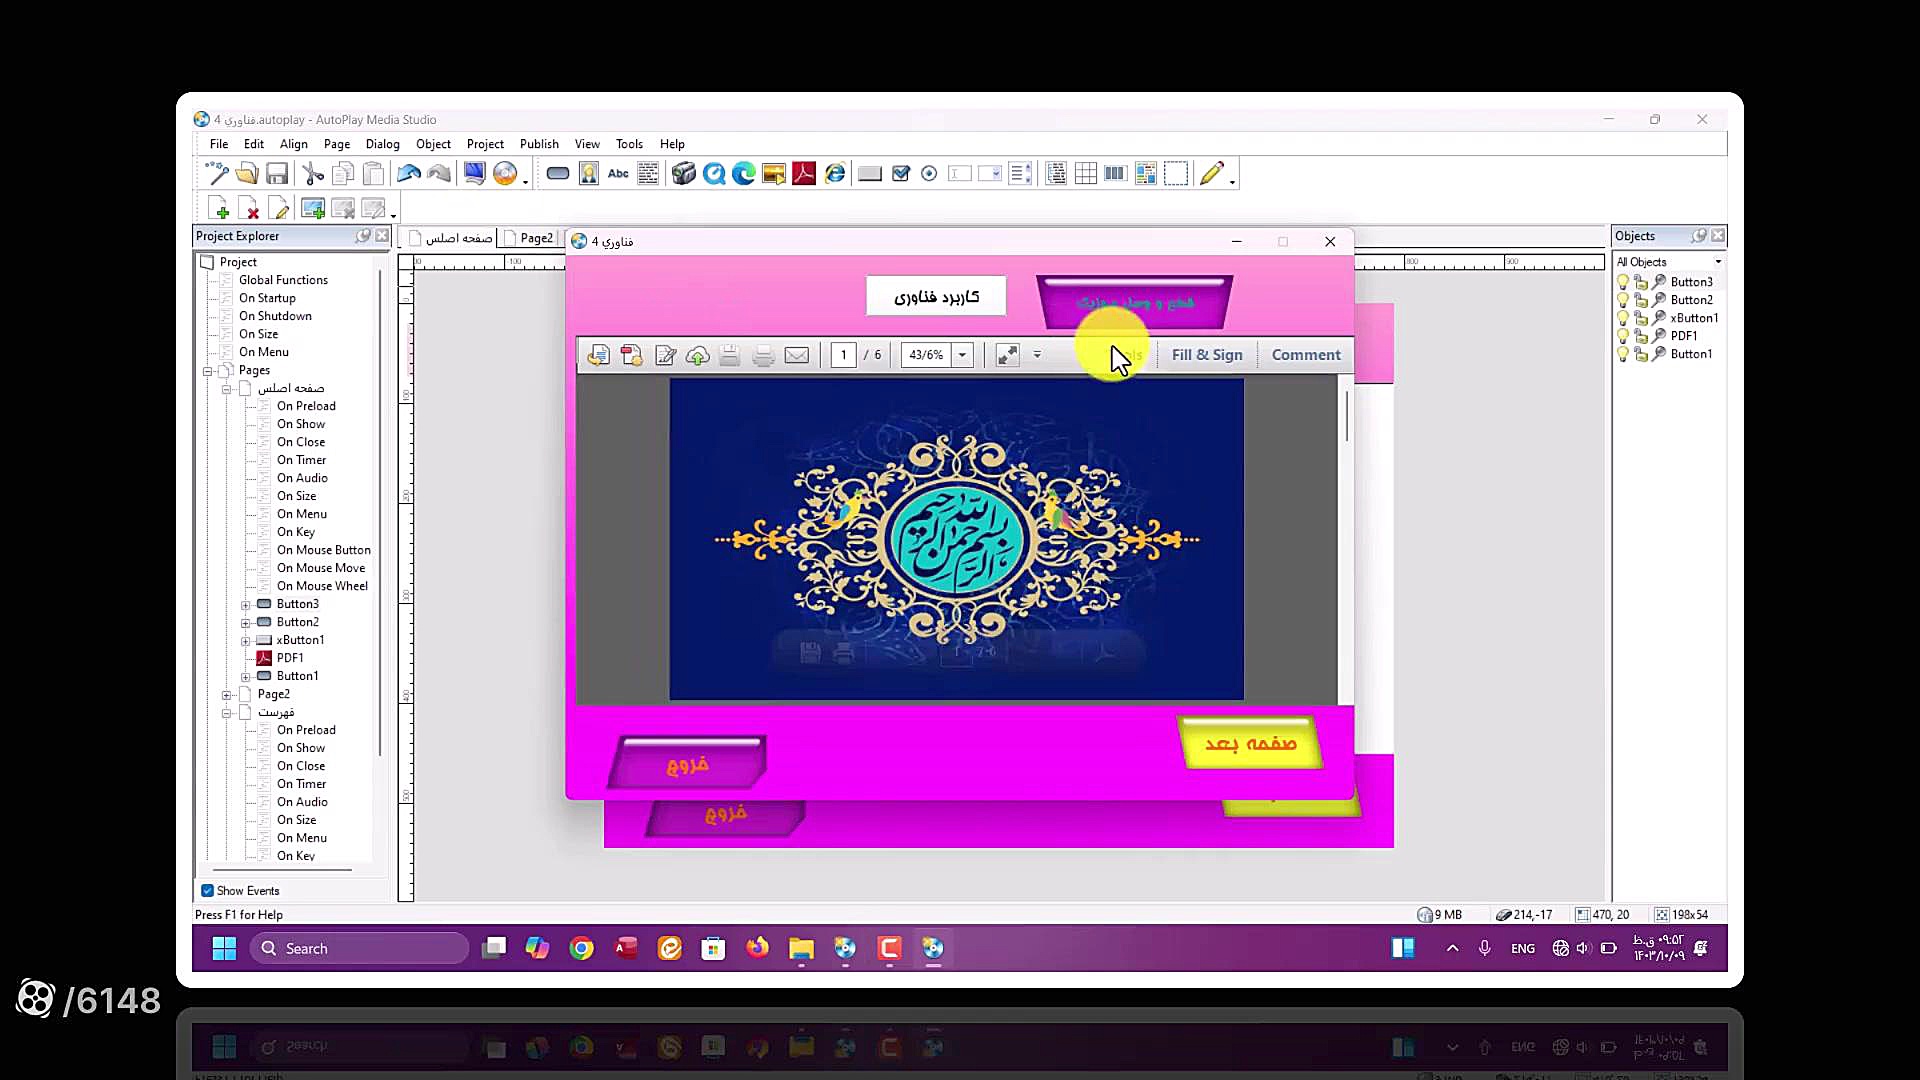The width and height of the screenshot is (1920, 1080).
Task: Open the Windows Start button
Action: (224, 948)
